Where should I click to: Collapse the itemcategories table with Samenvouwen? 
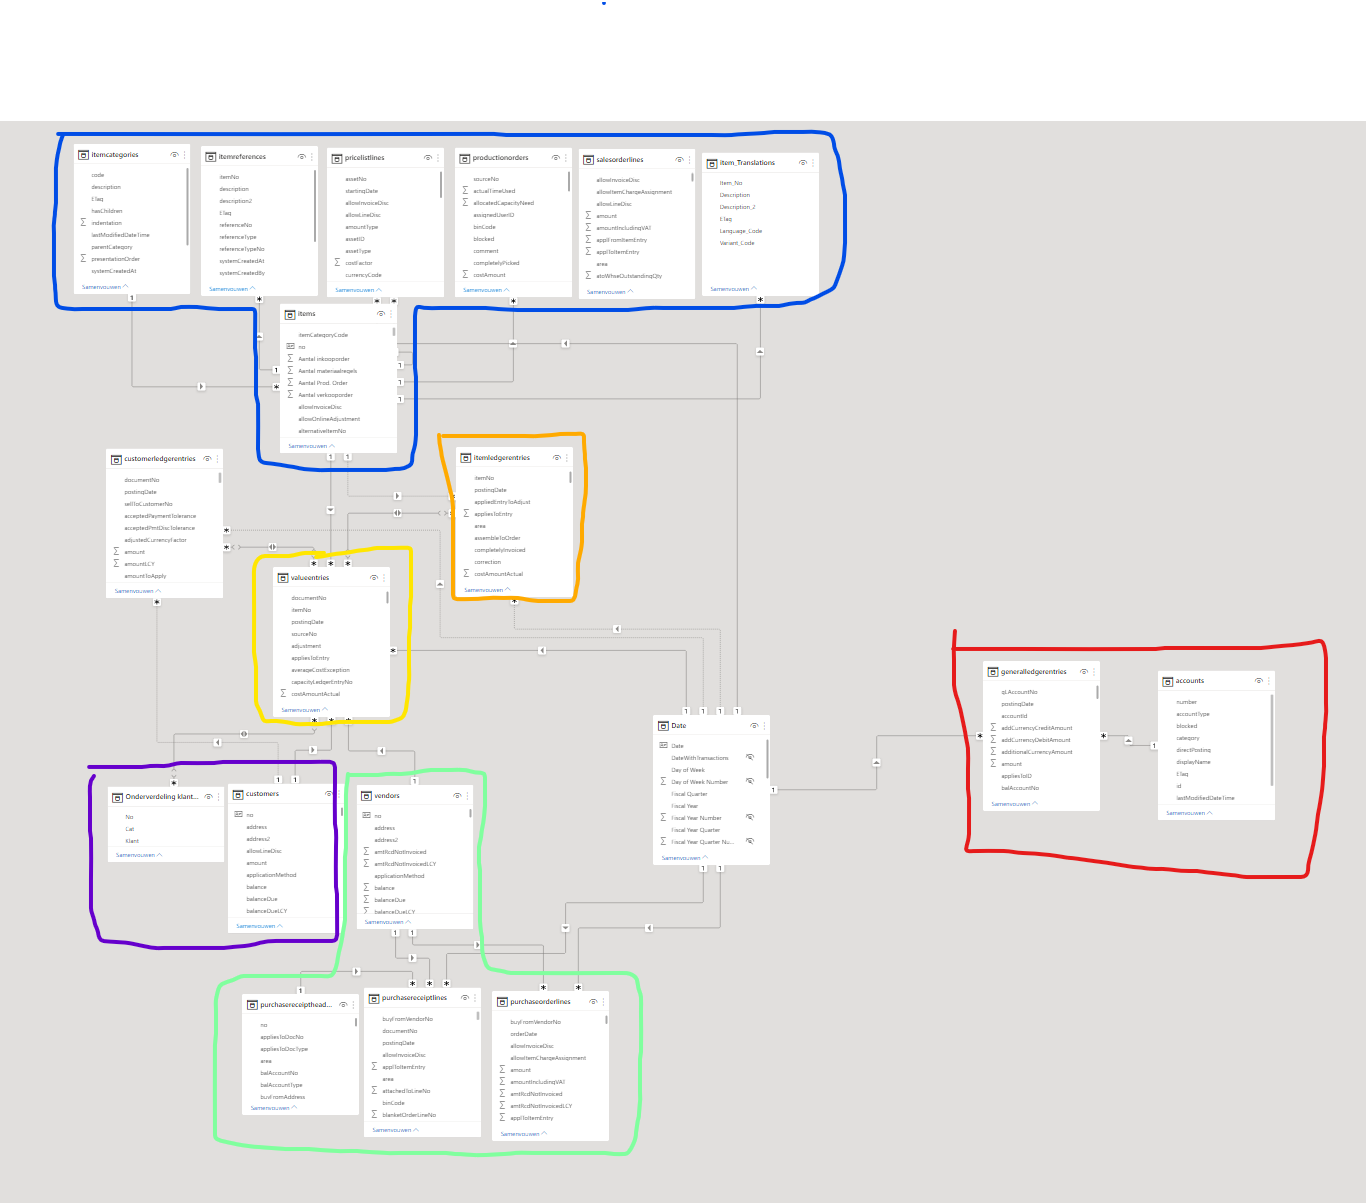point(105,287)
